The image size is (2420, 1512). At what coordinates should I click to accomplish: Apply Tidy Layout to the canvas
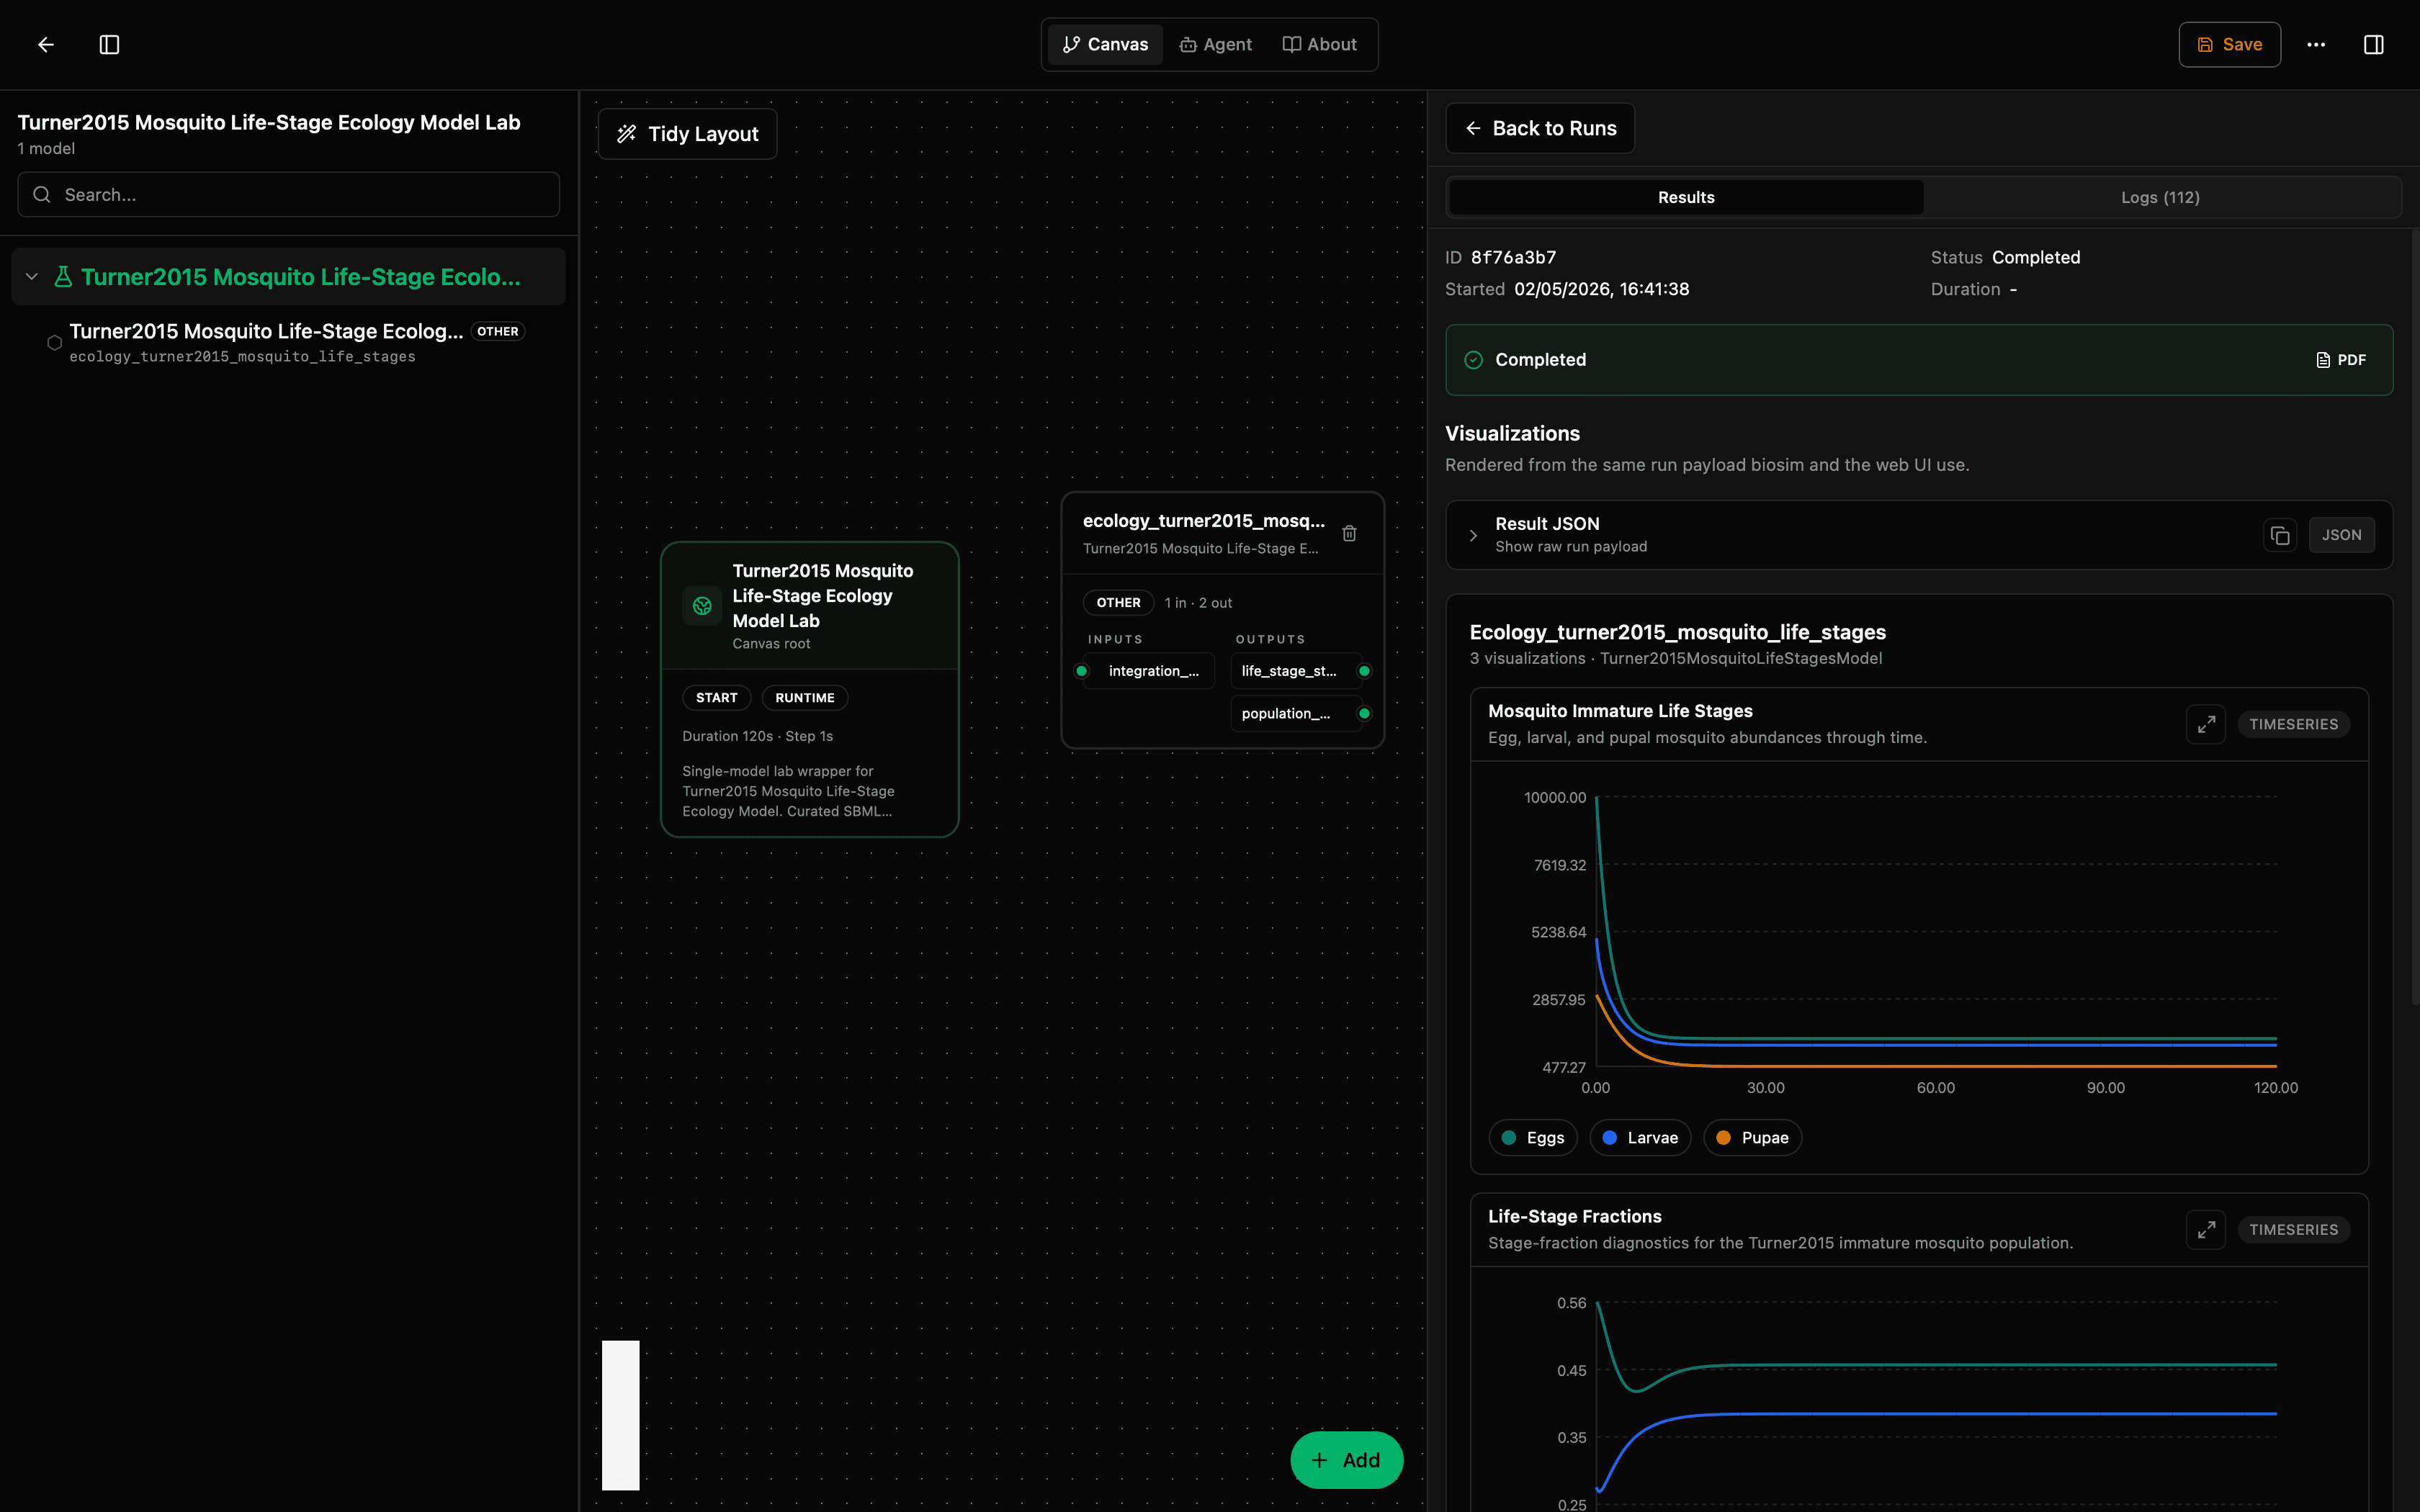(x=688, y=134)
